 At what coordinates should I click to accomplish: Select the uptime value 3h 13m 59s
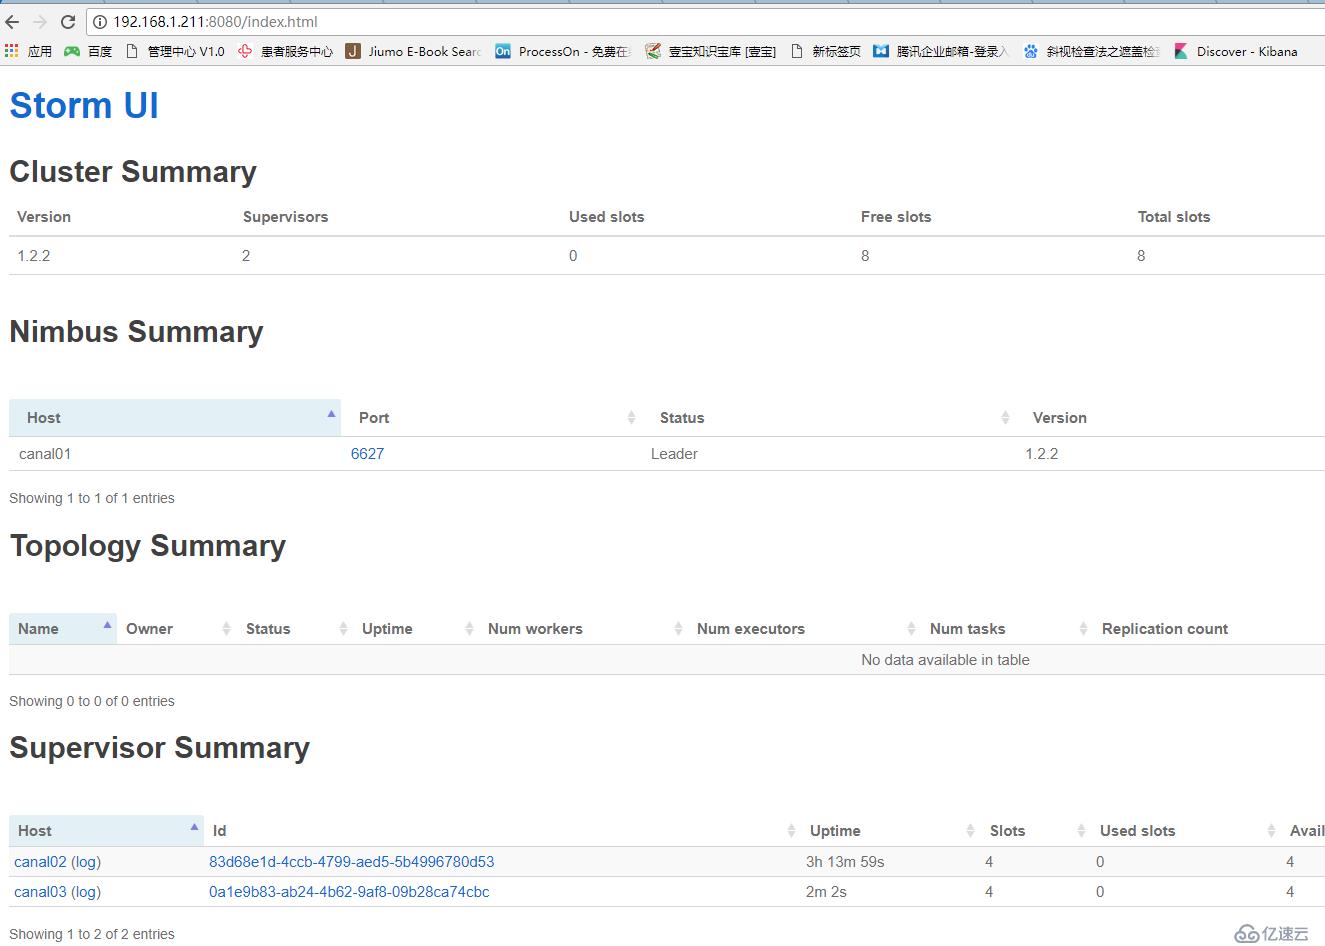pos(845,861)
